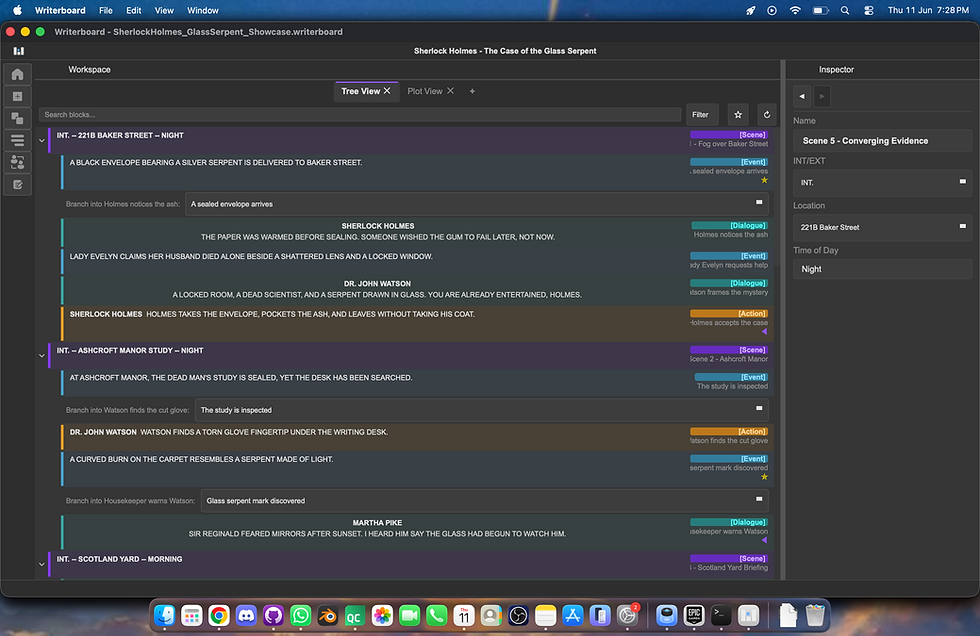980x636 pixels.
Task: Open the INT/EXT dropdown in Inspector
Action: tap(882, 182)
